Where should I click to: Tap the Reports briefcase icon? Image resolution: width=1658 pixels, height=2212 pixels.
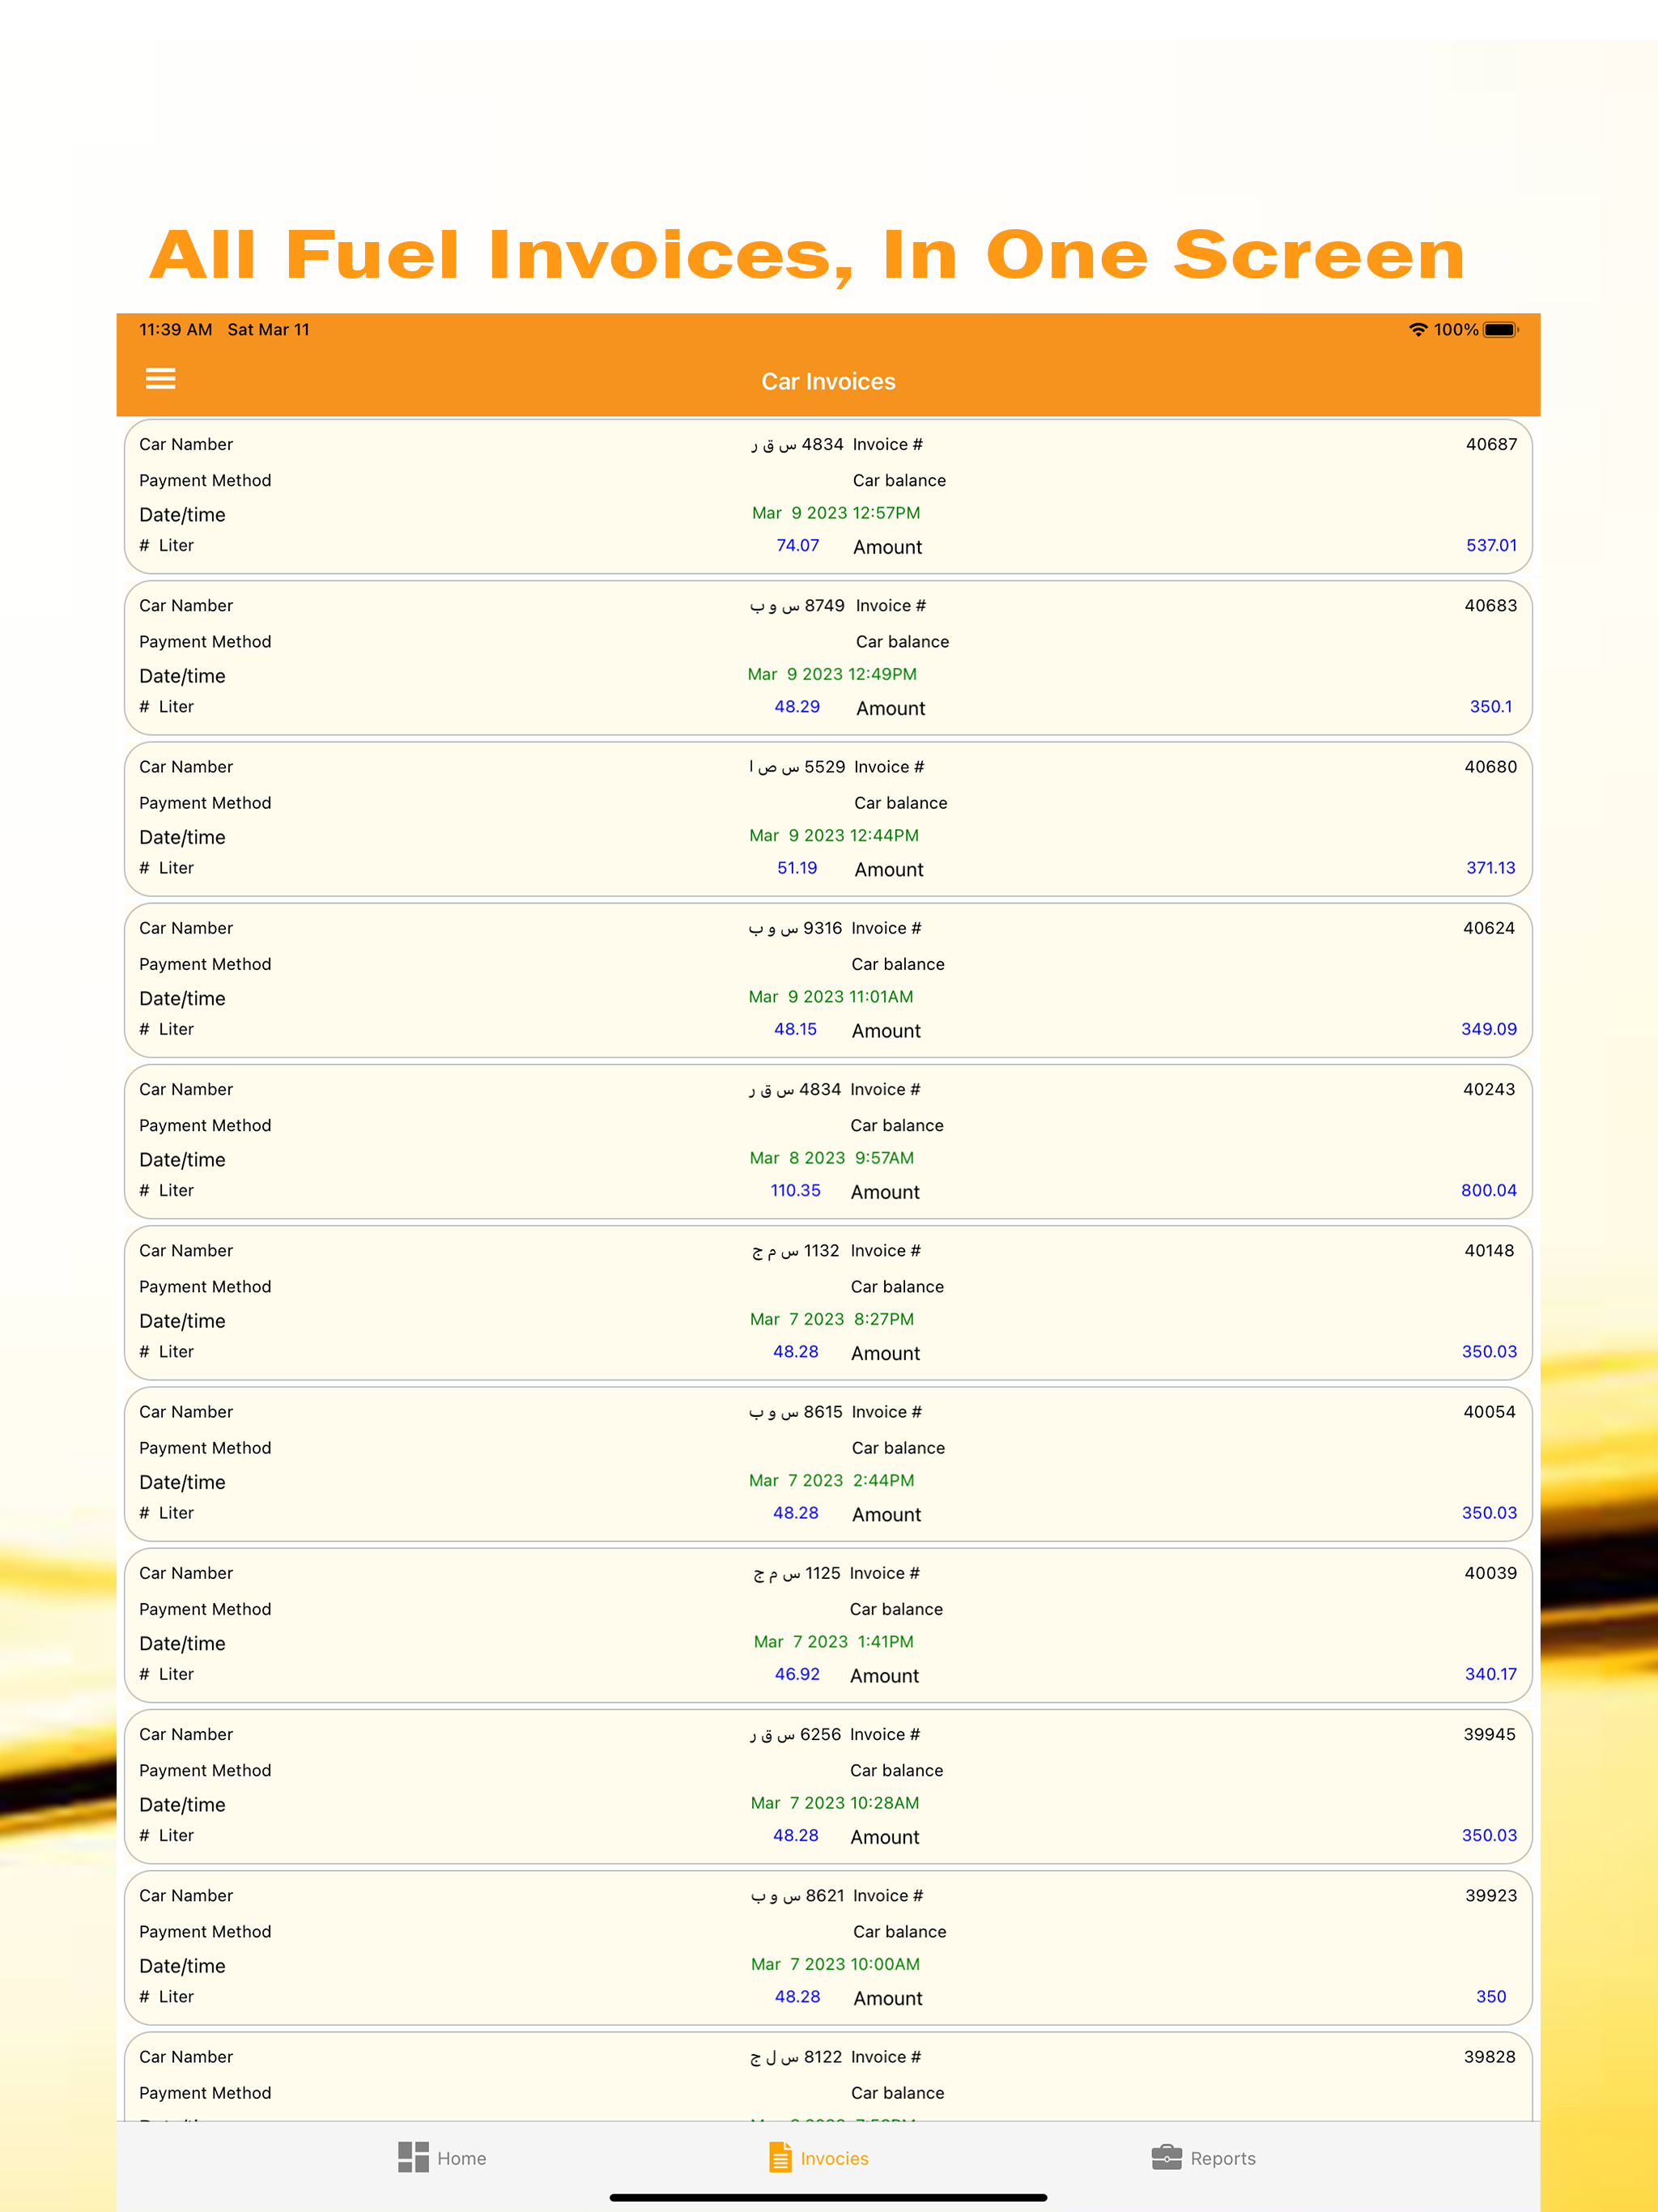coord(1166,2157)
